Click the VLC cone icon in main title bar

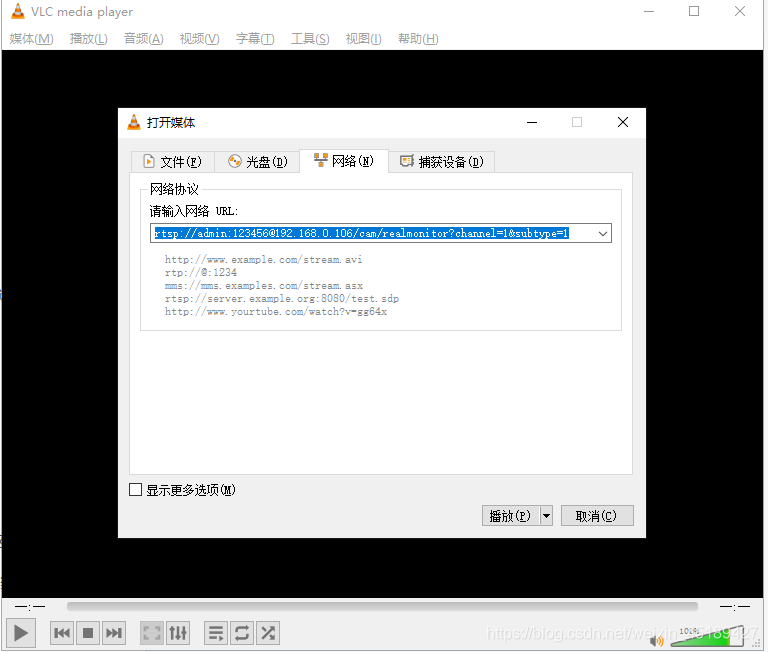[x=18, y=11]
